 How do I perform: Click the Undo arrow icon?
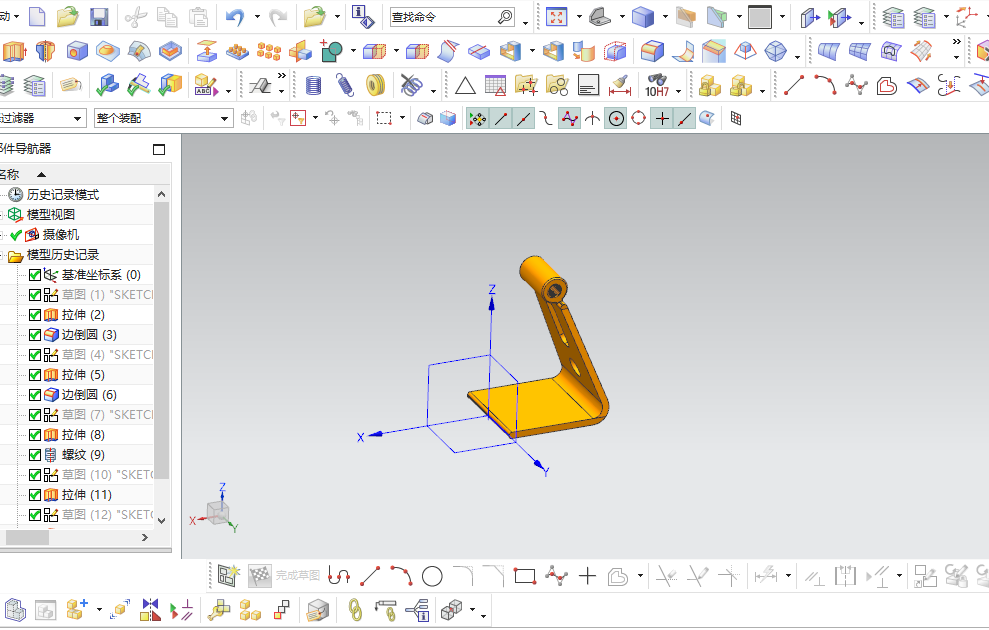pyautogui.click(x=235, y=17)
